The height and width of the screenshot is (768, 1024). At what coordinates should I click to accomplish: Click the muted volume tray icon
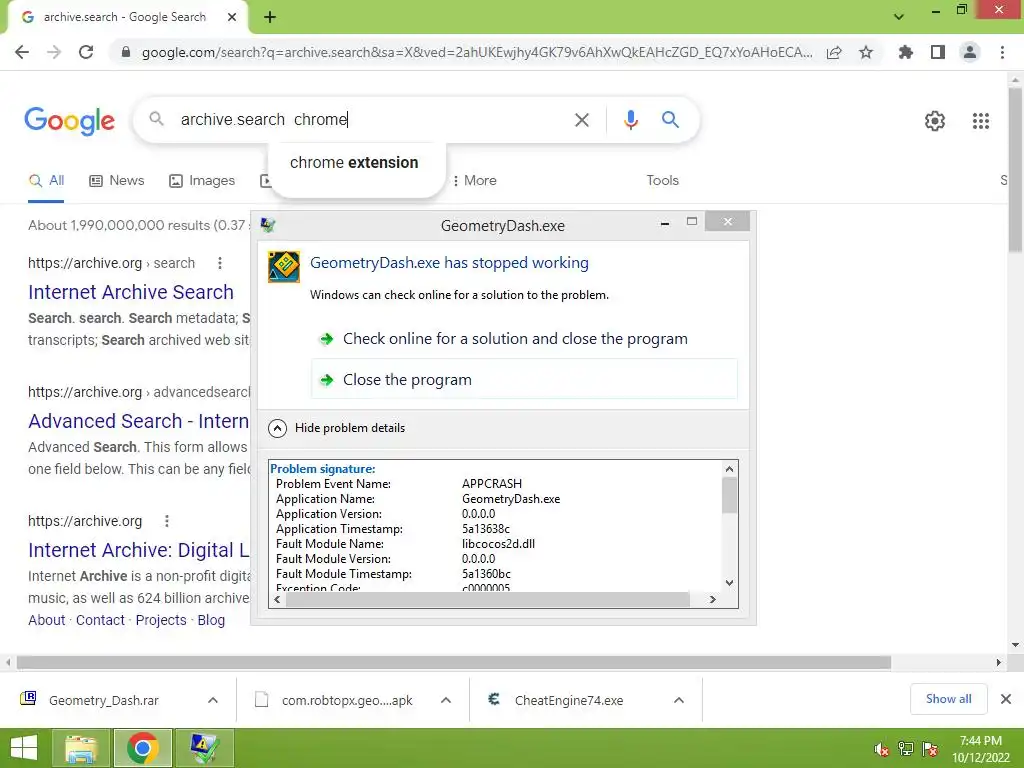pos(882,749)
